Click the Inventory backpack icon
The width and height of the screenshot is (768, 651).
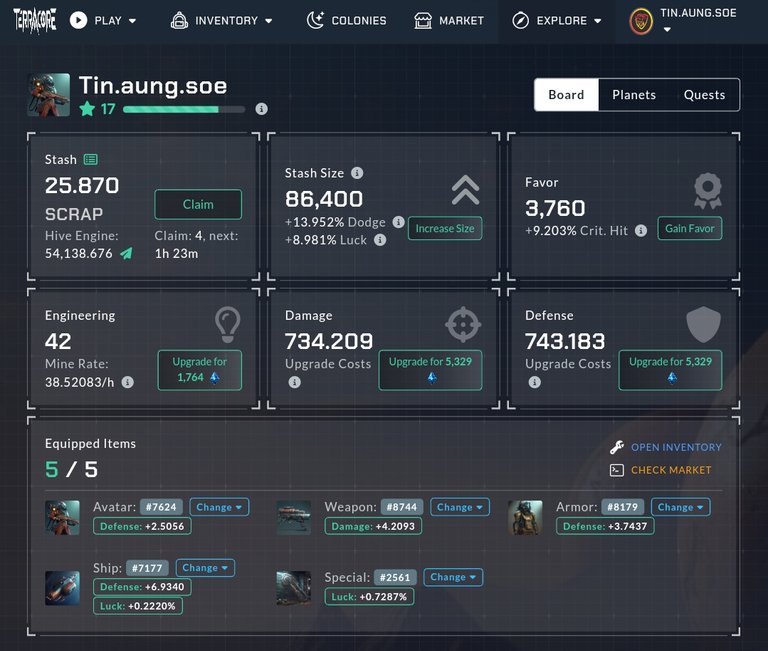tap(179, 21)
